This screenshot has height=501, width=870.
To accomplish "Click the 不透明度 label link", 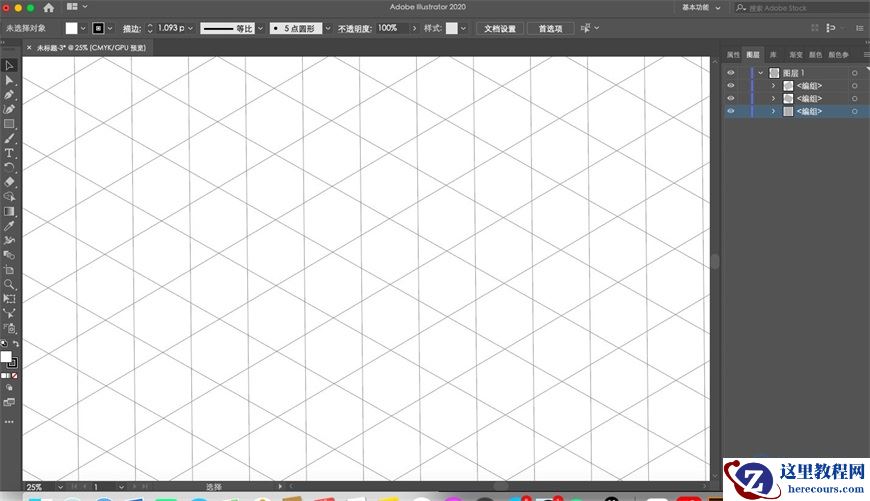I will click(354, 28).
